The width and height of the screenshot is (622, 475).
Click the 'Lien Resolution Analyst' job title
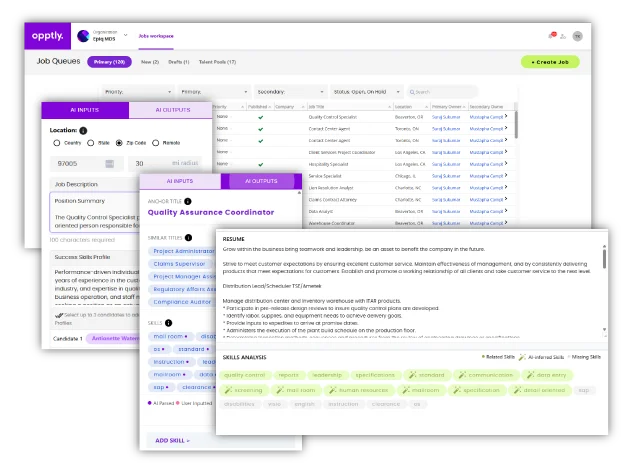331,188
